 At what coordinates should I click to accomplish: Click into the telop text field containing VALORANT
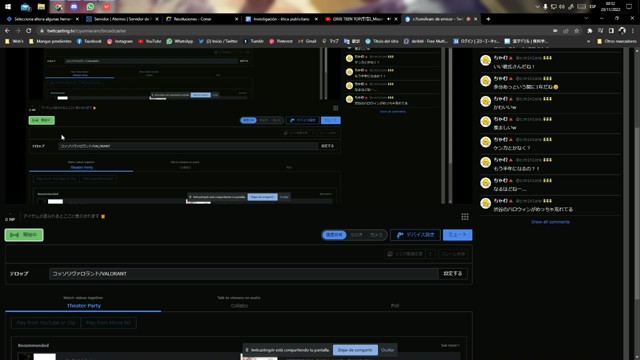coord(244,273)
